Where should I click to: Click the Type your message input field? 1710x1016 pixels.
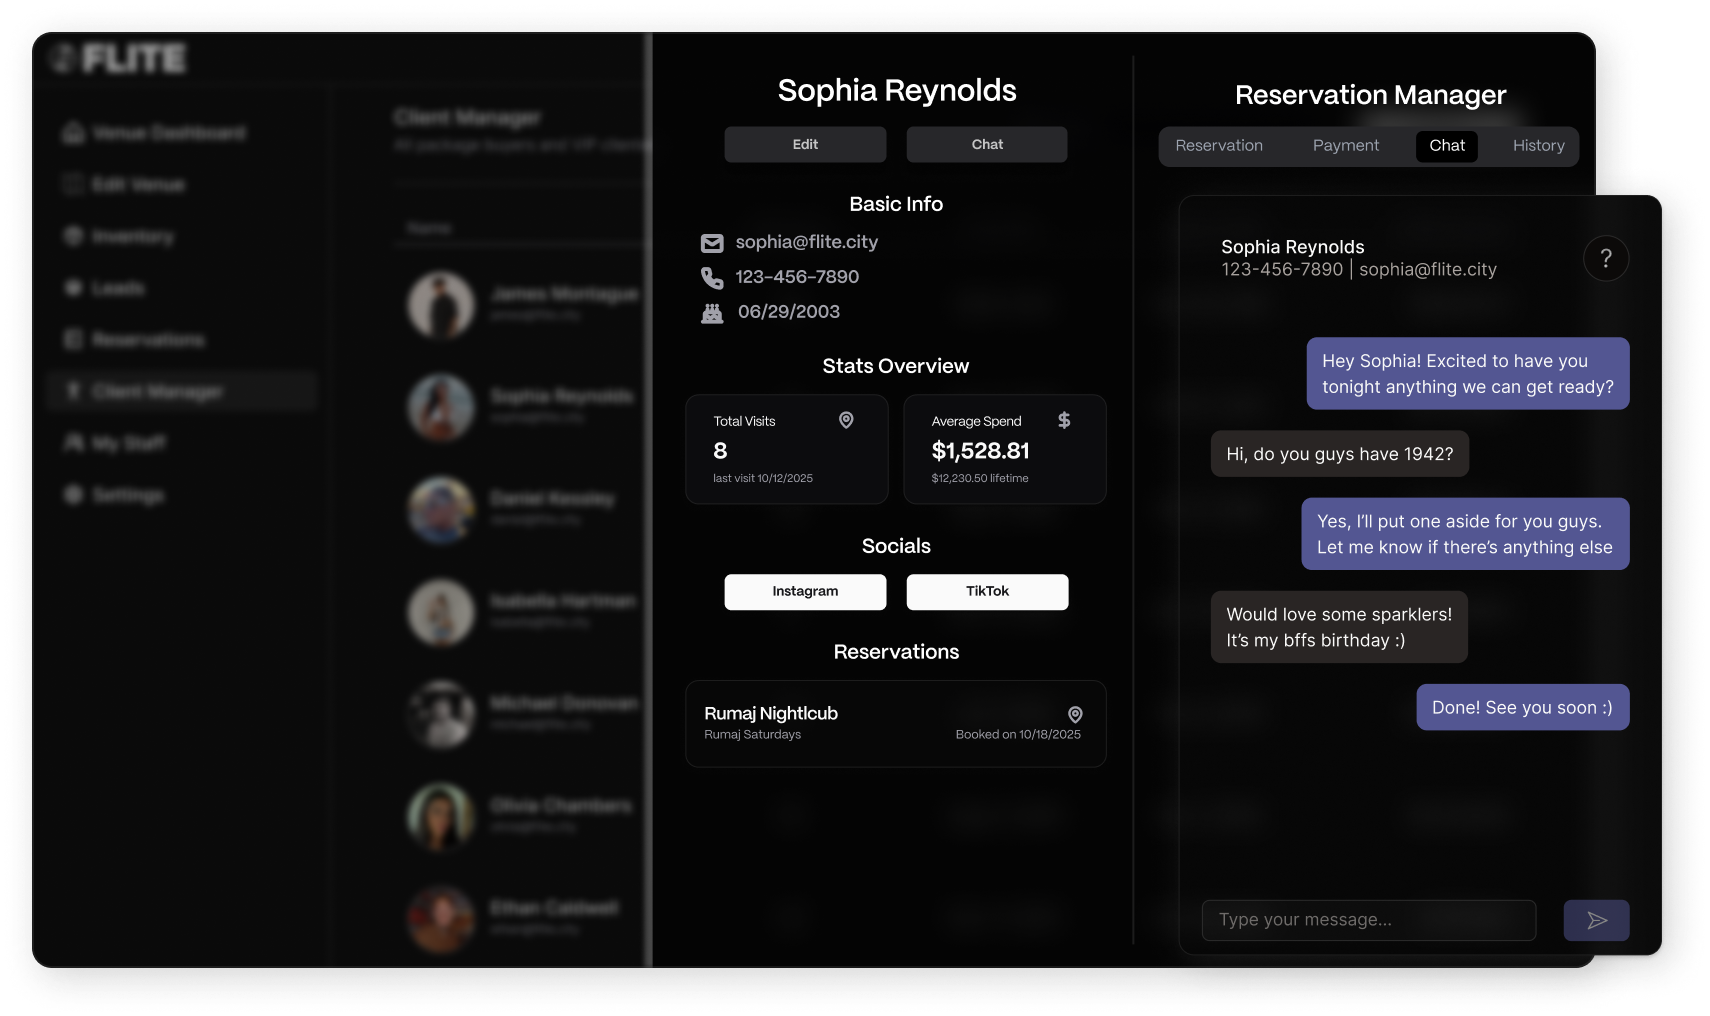coord(1368,920)
